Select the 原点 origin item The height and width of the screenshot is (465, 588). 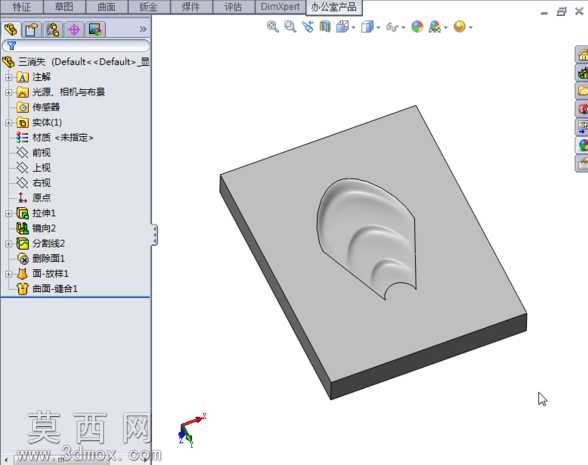click(x=34, y=198)
